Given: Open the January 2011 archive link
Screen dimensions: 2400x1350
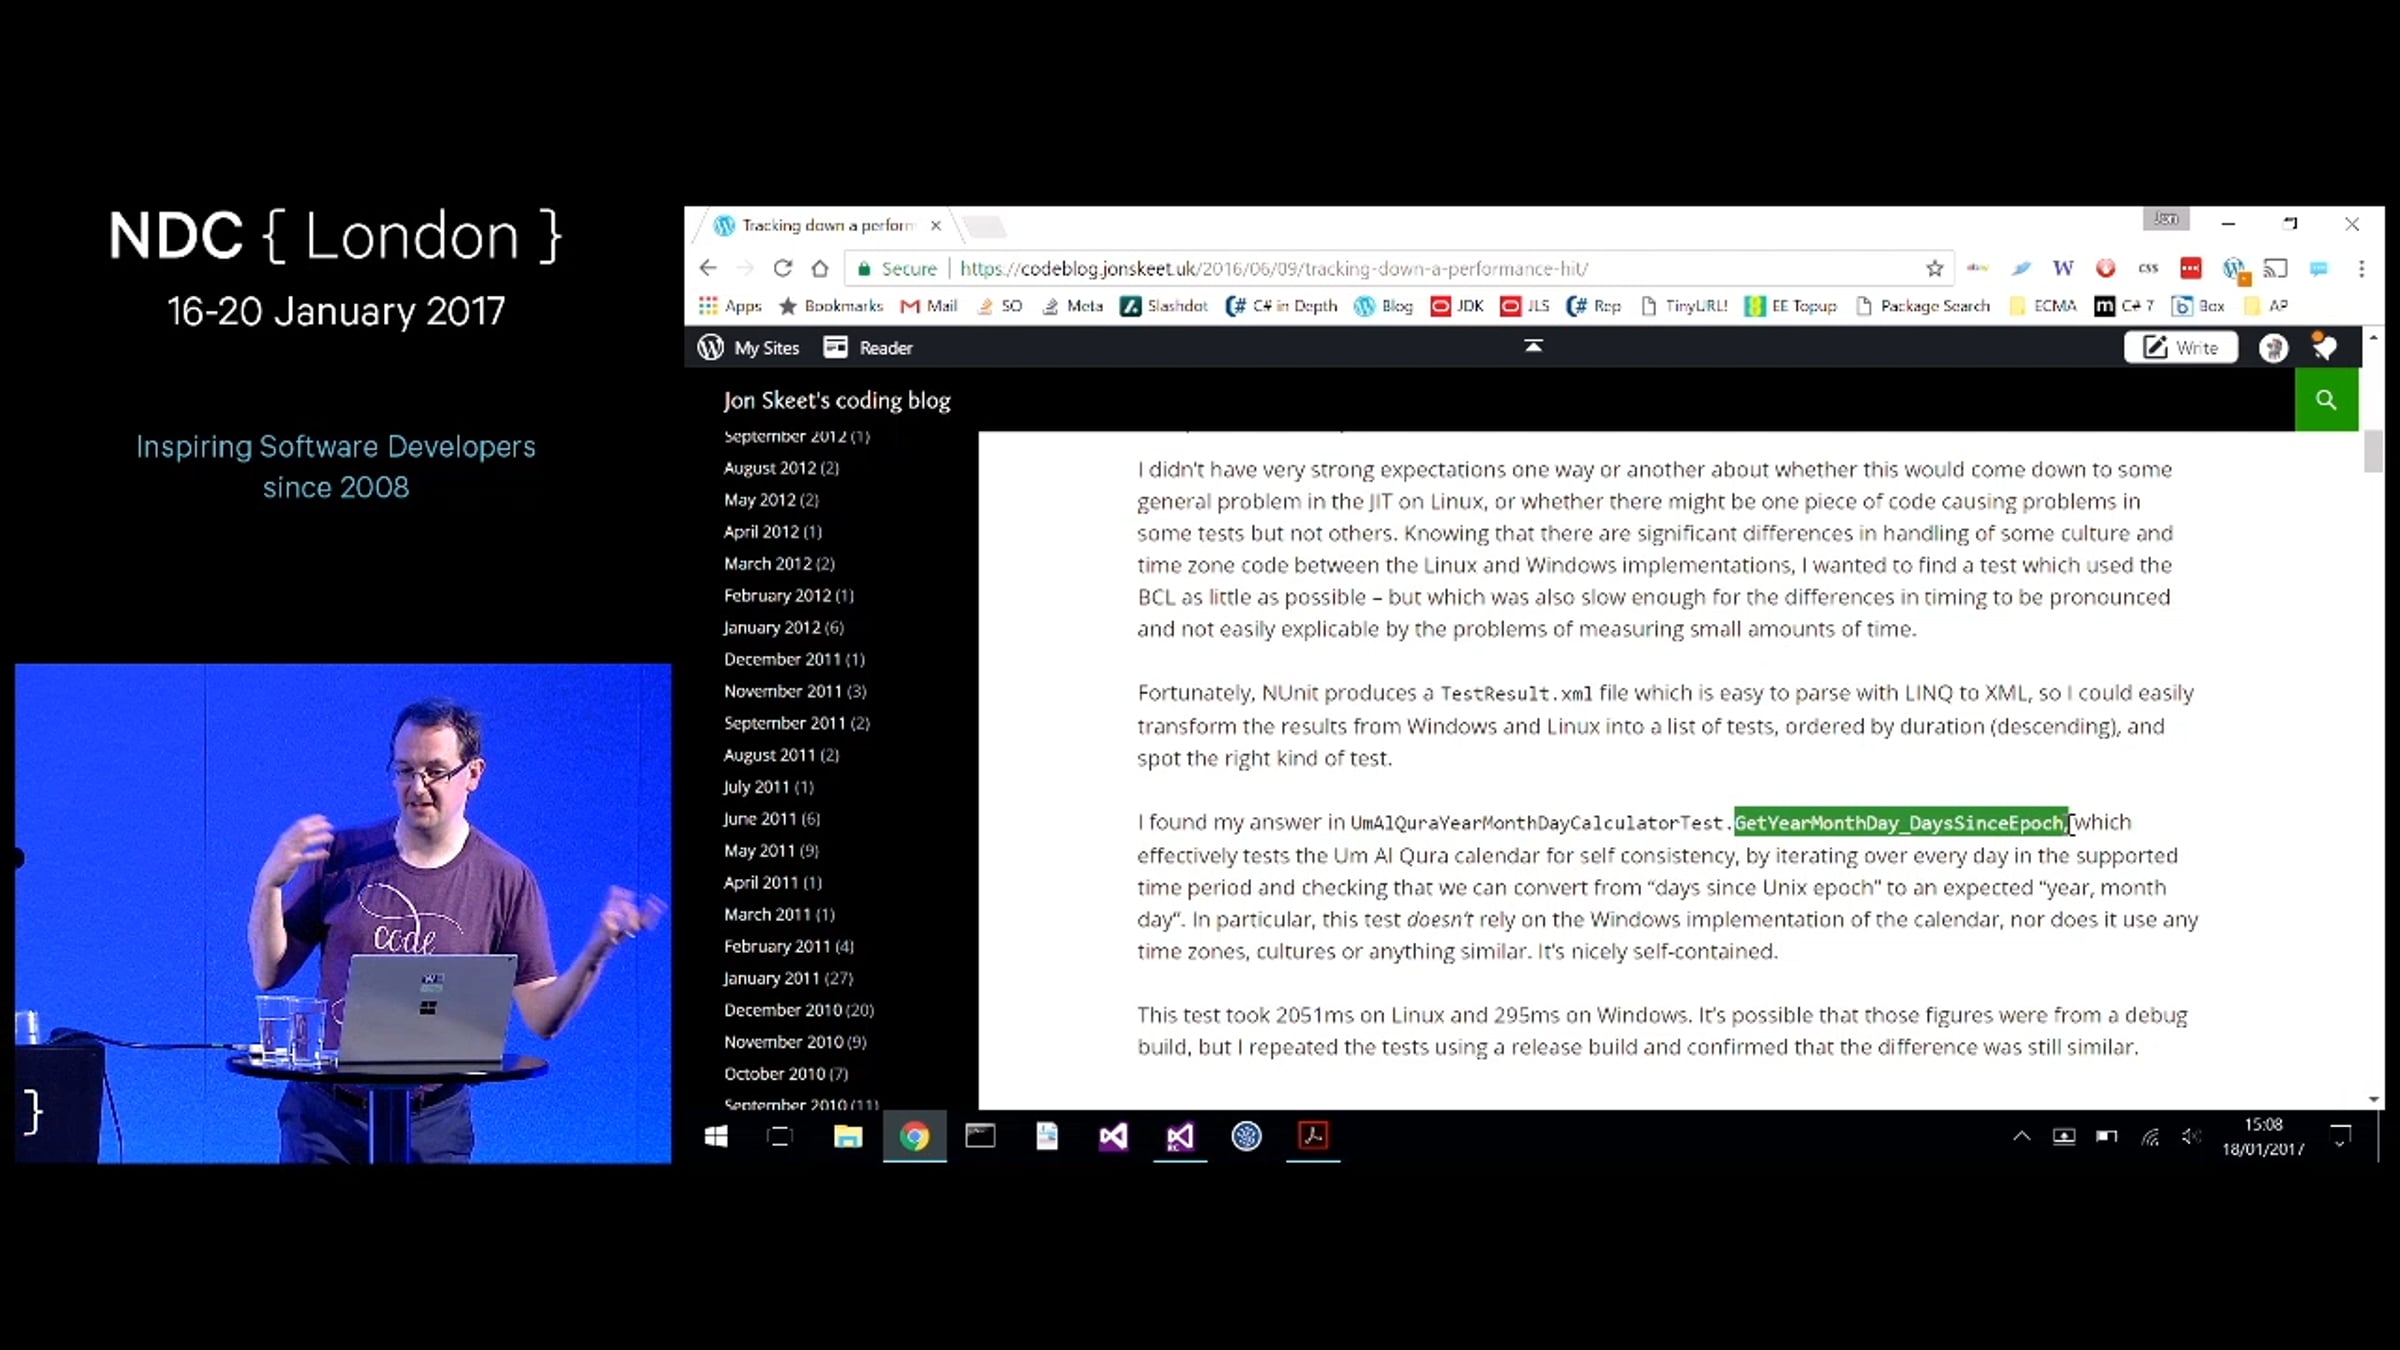Looking at the screenshot, I should (788, 978).
